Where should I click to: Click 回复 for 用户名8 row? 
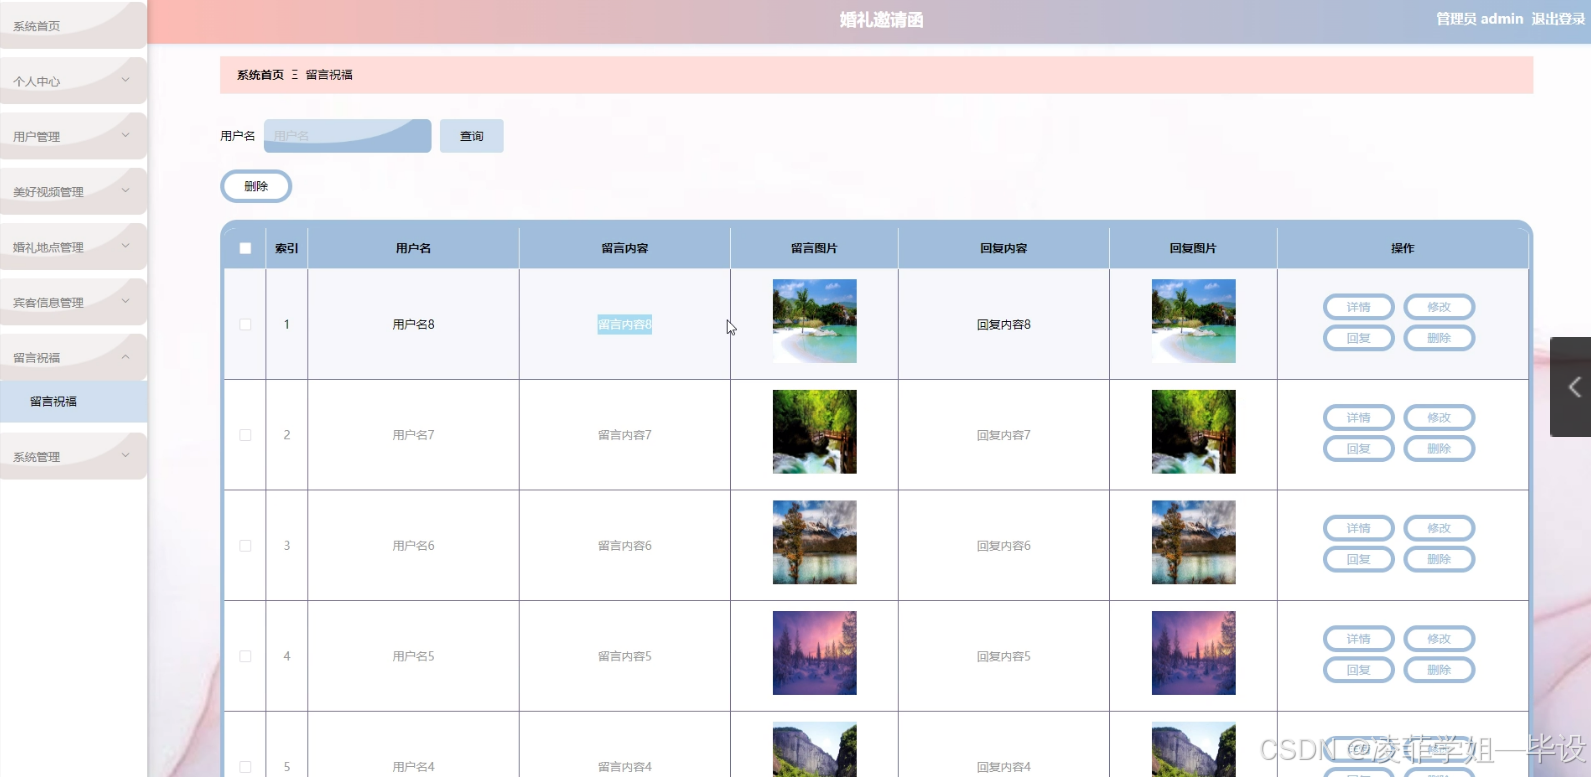(1358, 338)
